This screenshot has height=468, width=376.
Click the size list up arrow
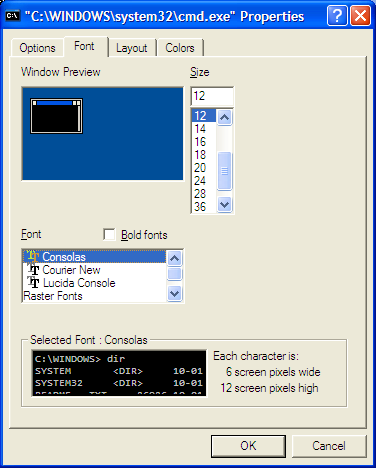click(x=225, y=117)
